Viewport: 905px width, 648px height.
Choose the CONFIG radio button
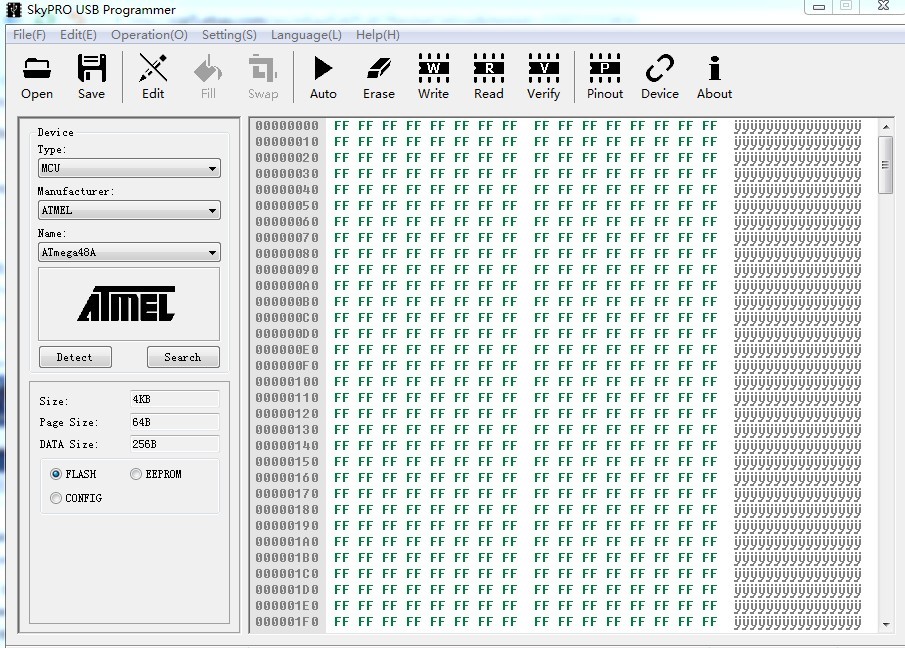pyautogui.click(x=56, y=498)
